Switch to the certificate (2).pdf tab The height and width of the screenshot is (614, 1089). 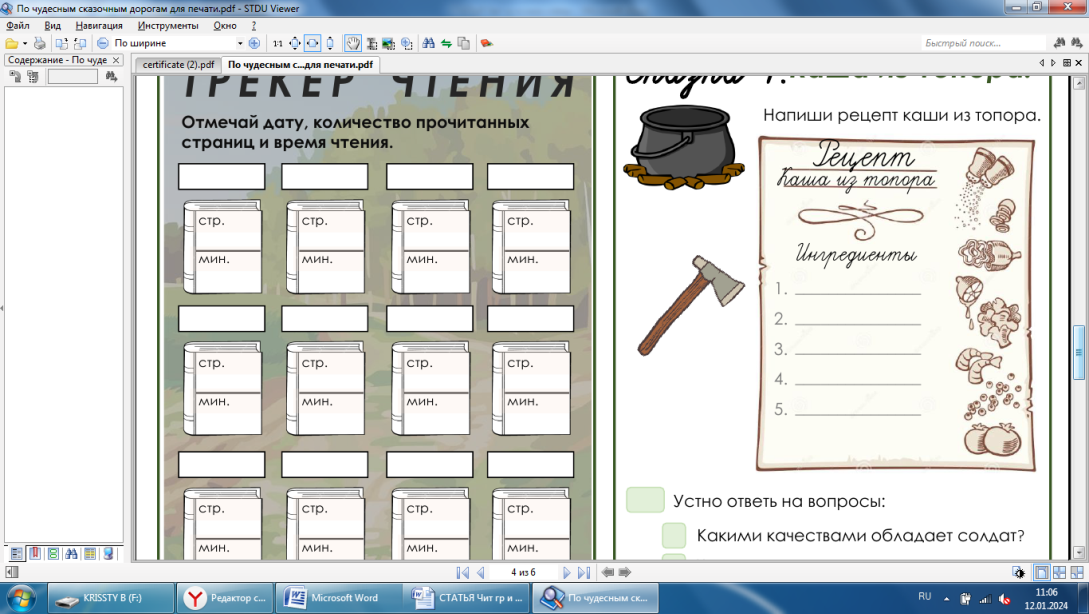[x=178, y=64]
